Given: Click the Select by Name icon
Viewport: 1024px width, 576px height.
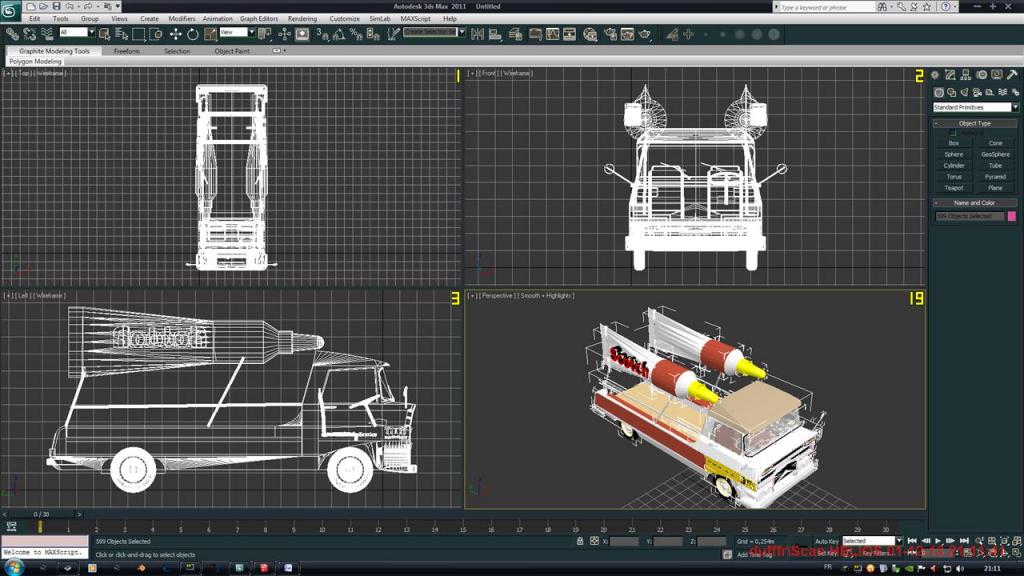Looking at the screenshot, I should click(x=121, y=34).
